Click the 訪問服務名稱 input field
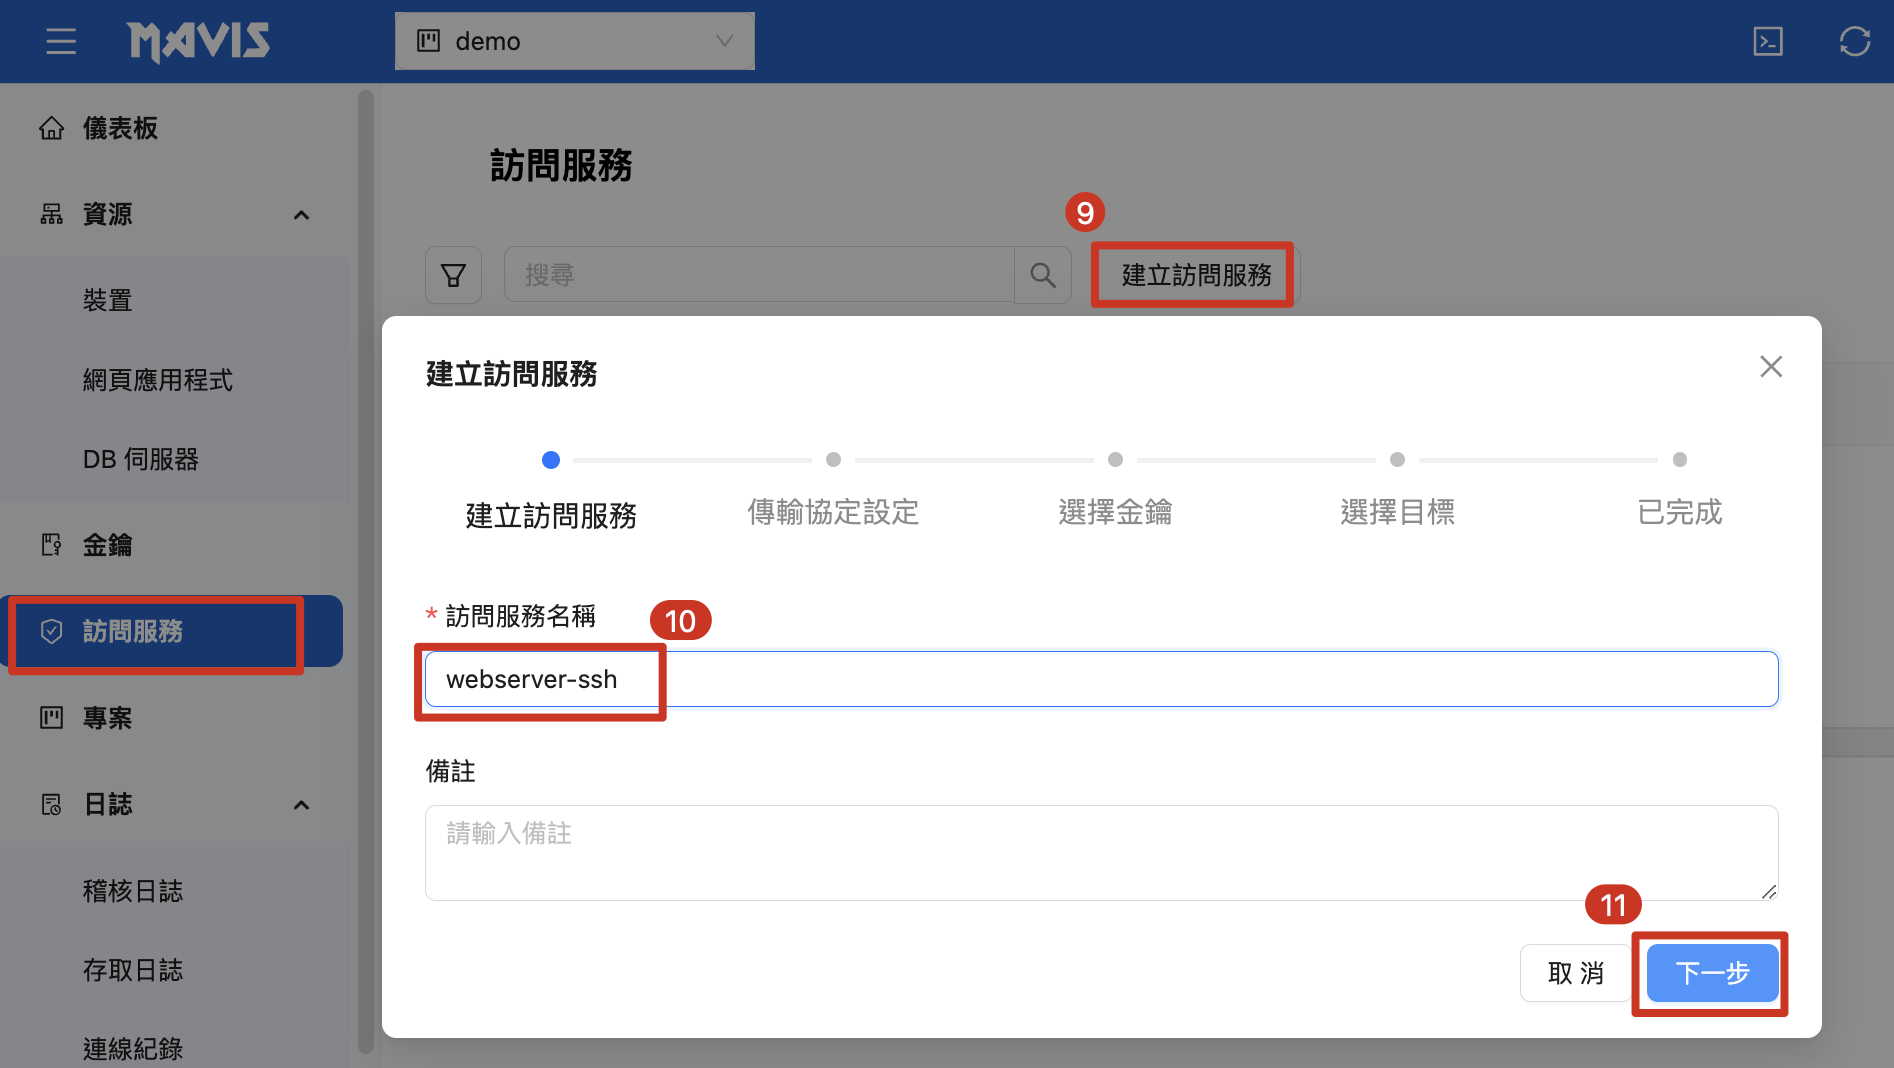 click(1100, 679)
